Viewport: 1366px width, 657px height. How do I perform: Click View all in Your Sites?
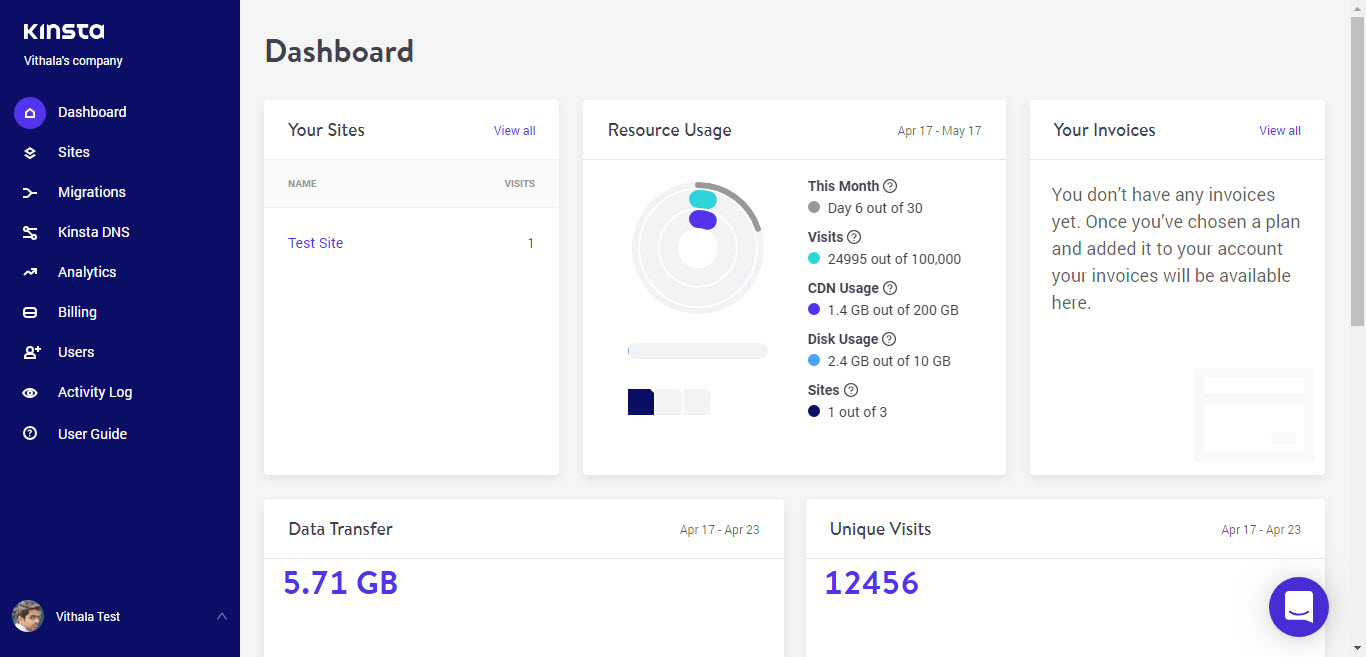(514, 131)
